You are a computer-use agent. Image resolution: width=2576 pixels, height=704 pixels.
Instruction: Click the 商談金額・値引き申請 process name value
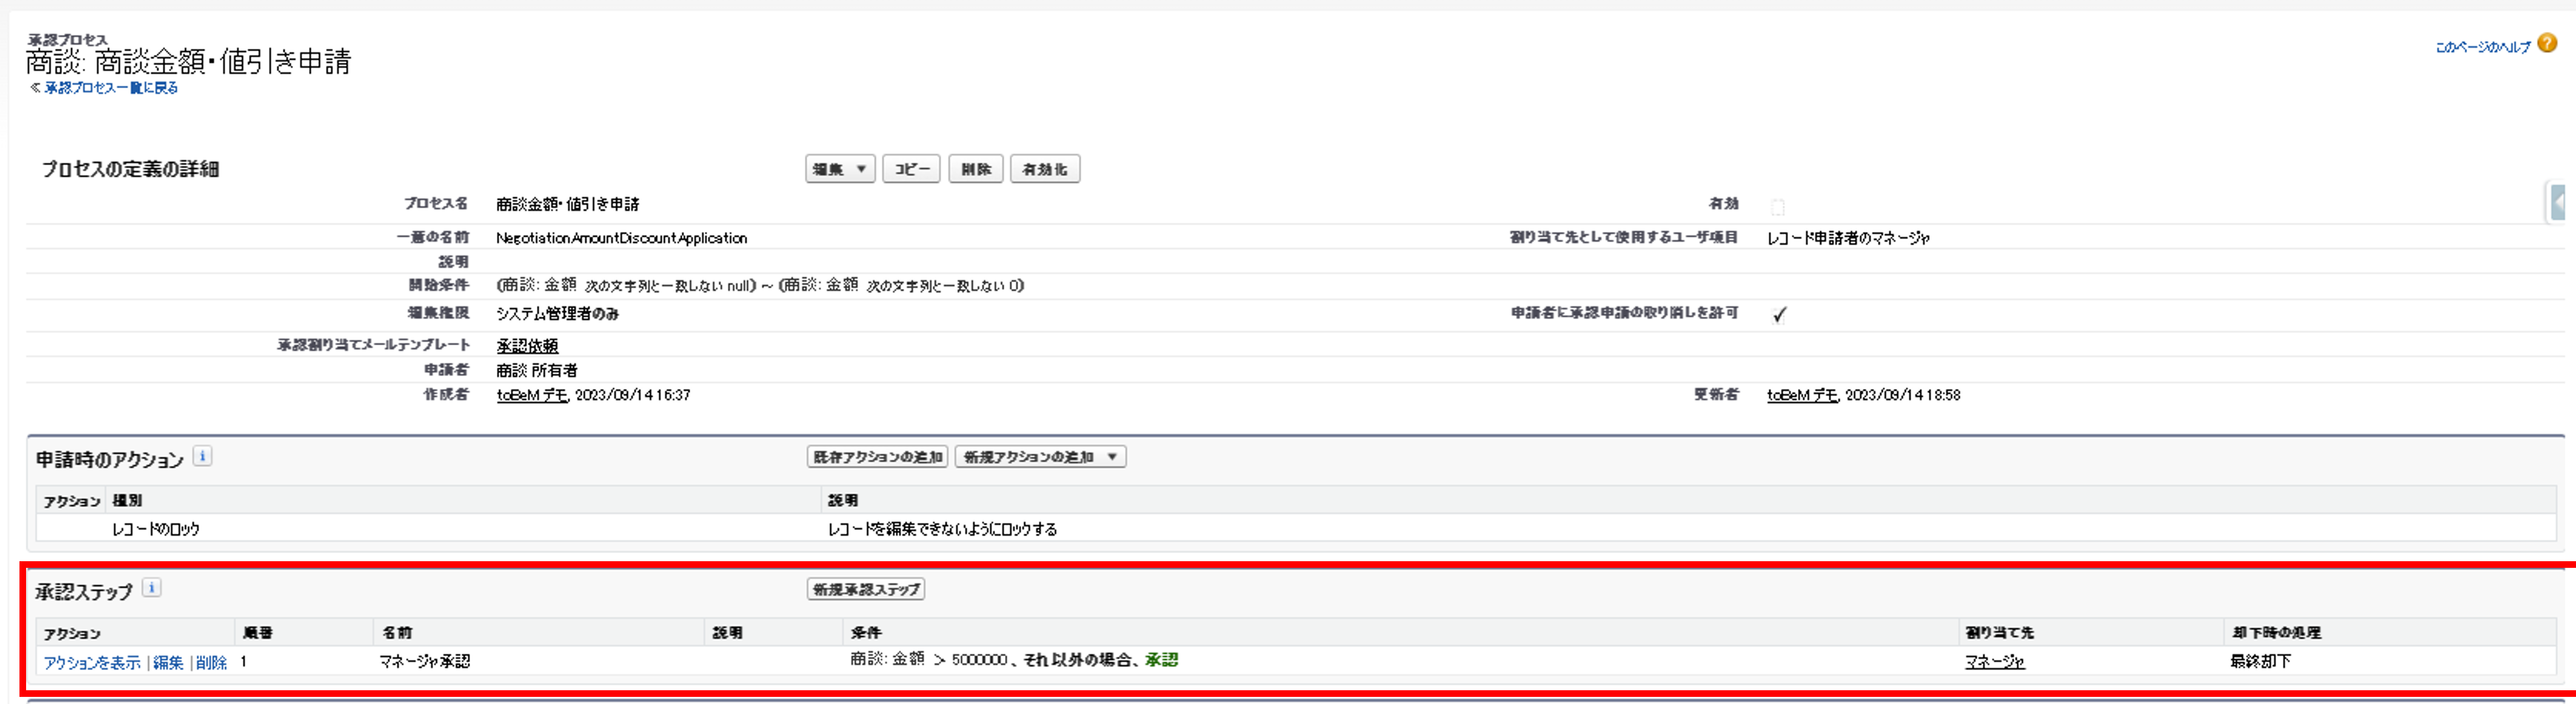pos(567,204)
